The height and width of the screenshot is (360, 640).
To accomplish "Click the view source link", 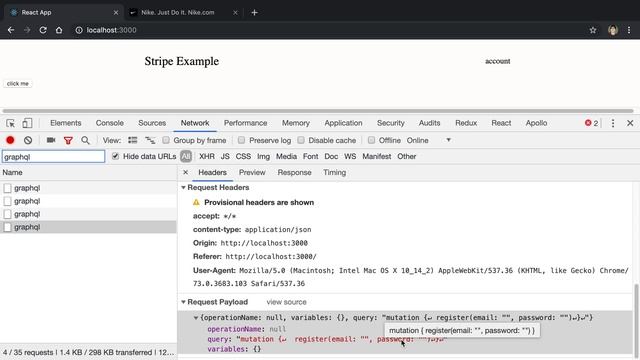I will (x=287, y=302).
